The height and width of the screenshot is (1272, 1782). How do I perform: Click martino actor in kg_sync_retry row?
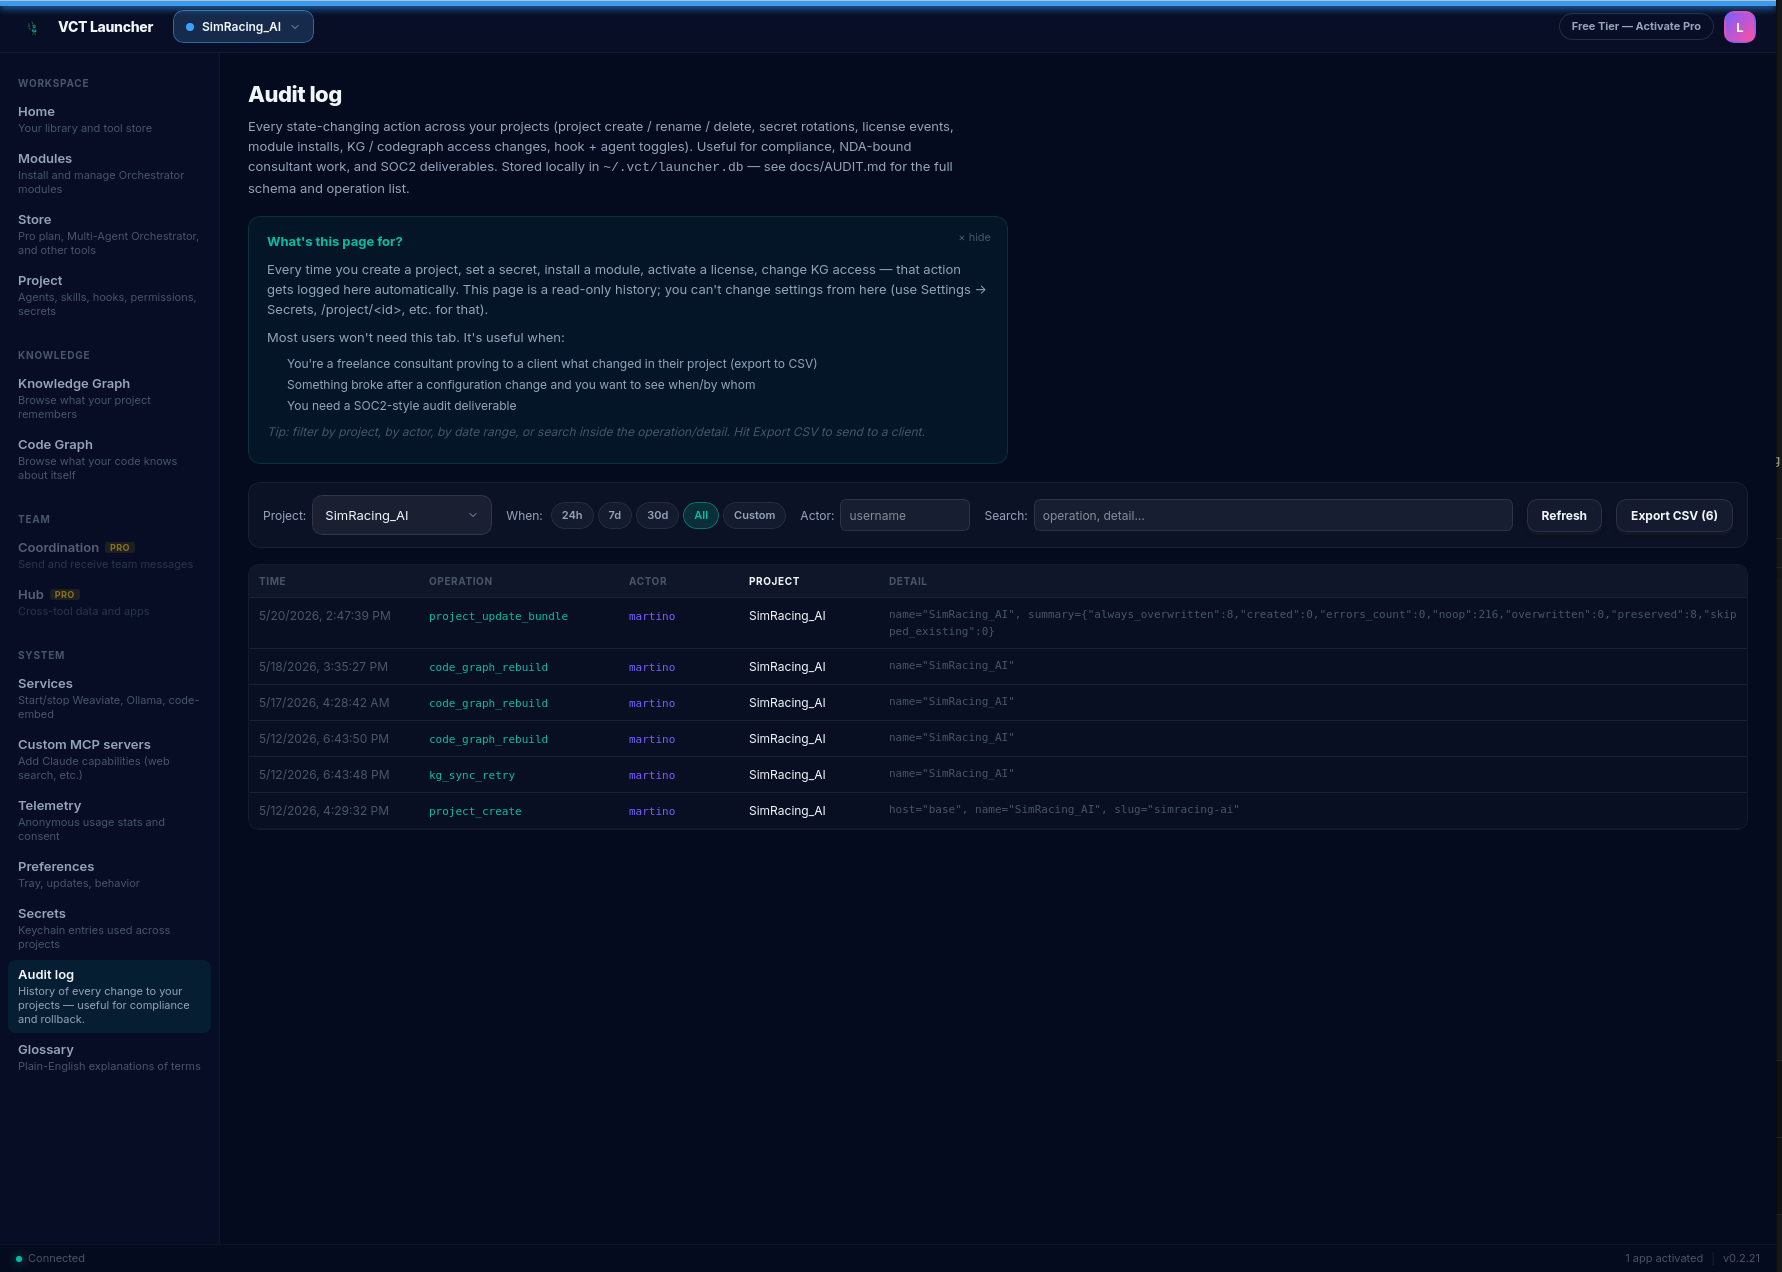[652, 775]
